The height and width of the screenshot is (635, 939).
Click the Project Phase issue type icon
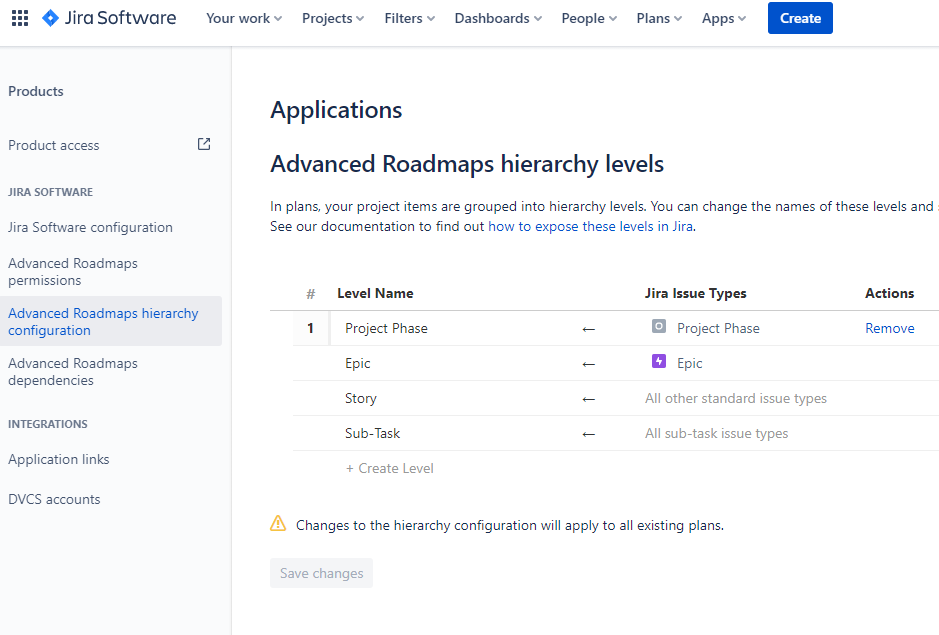(x=659, y=326)
